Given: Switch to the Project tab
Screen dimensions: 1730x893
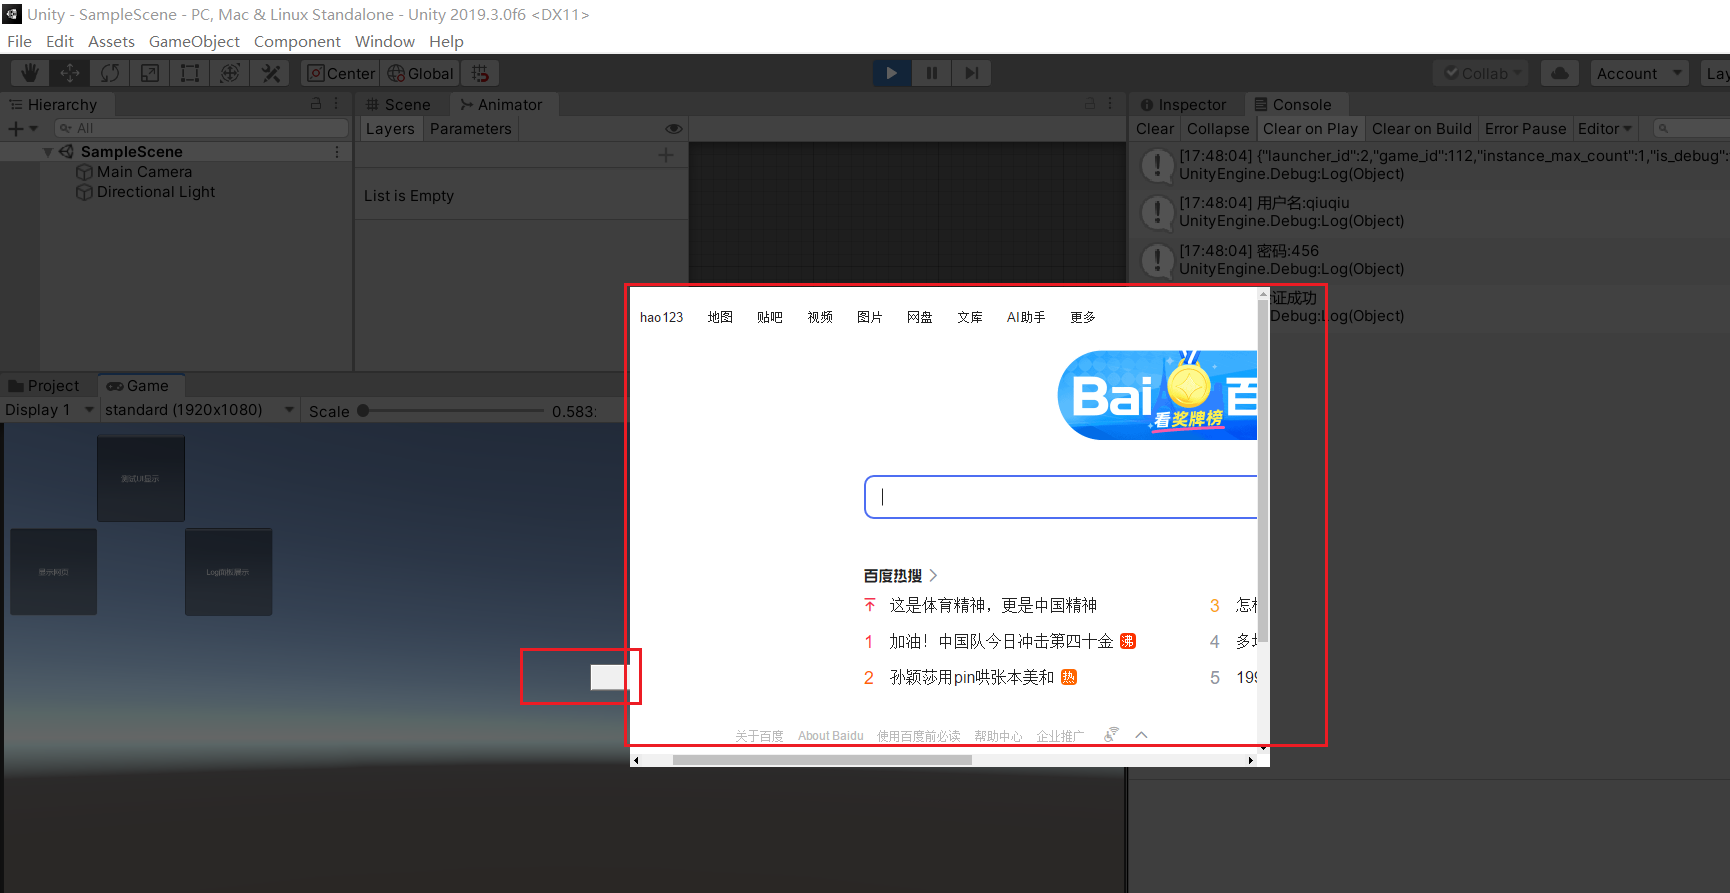Looking at the screenshot, I should [x=45, y=386].
